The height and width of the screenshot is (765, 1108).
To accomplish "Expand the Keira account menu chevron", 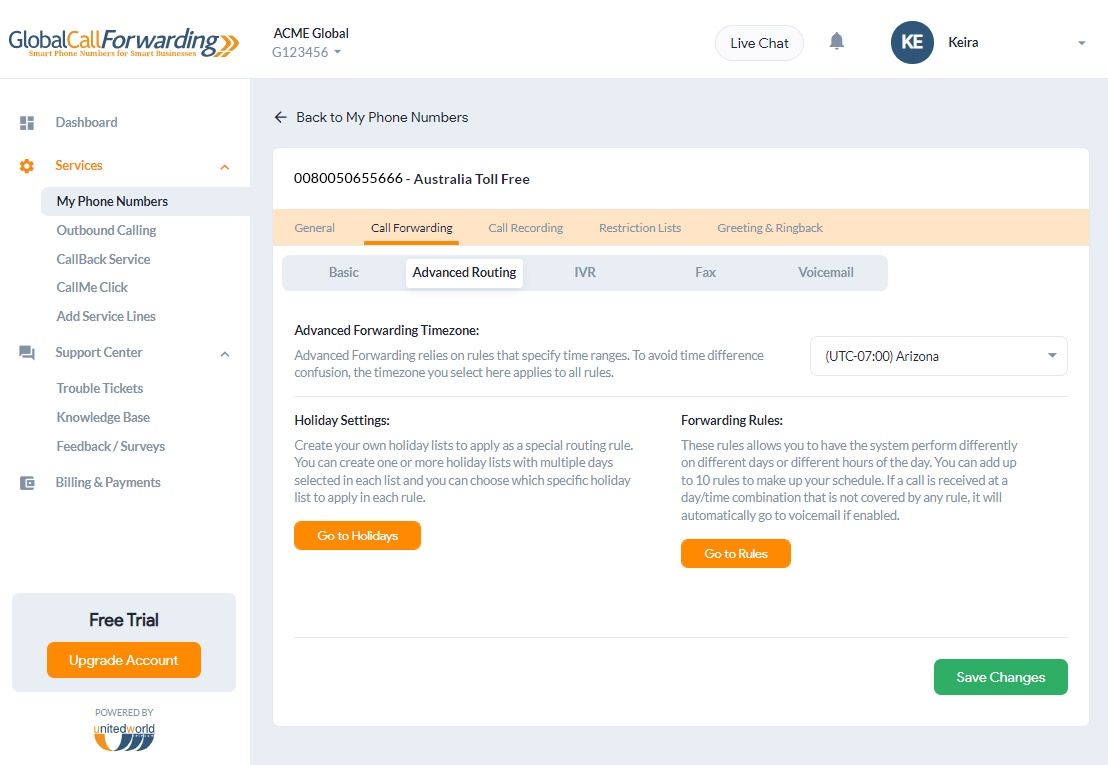I will tap(1081, 42).
